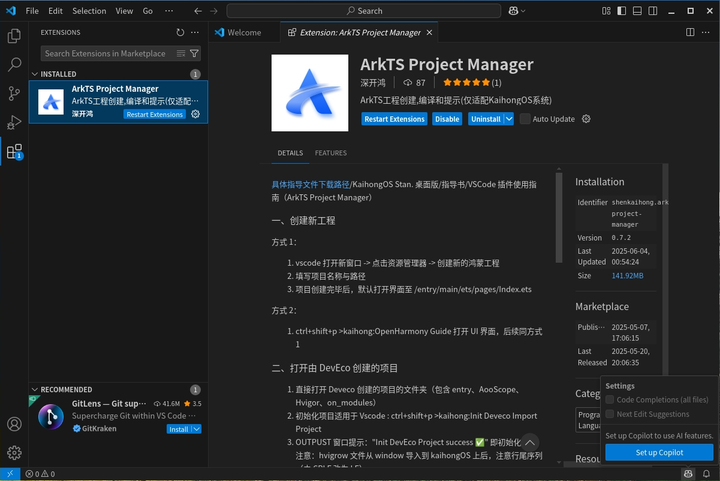Click errors and warnings status indicator

point(40,474)
